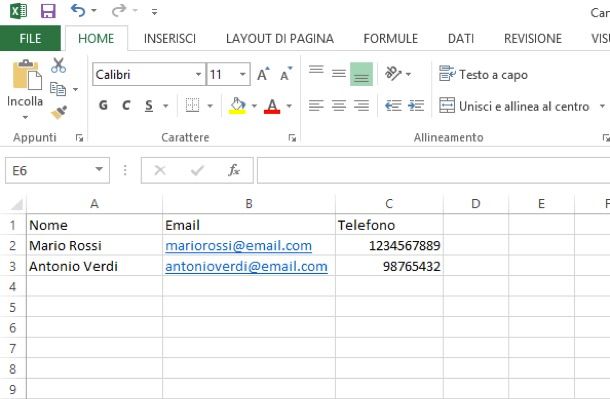Center text horizontally
This screenshot has width=610, height=399.
(x=339, y=105)
